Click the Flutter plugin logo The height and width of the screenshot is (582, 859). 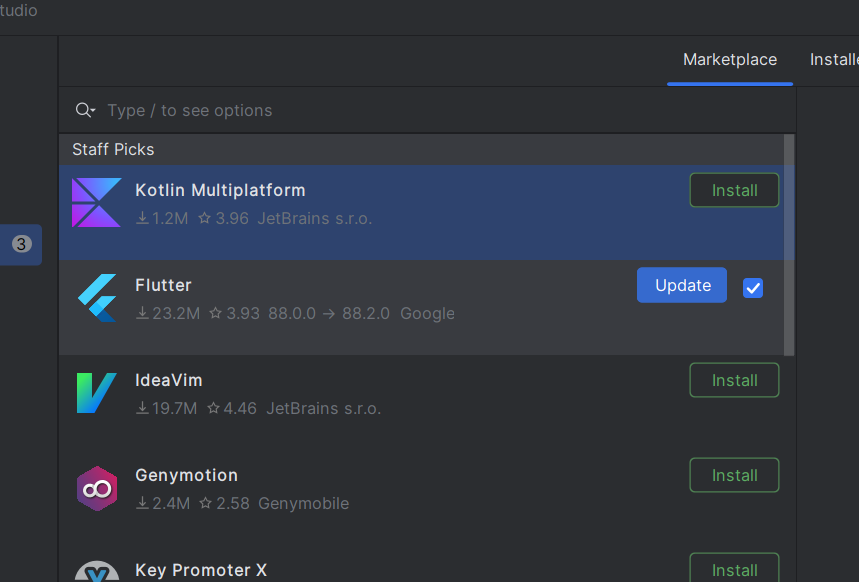[97, 298]
